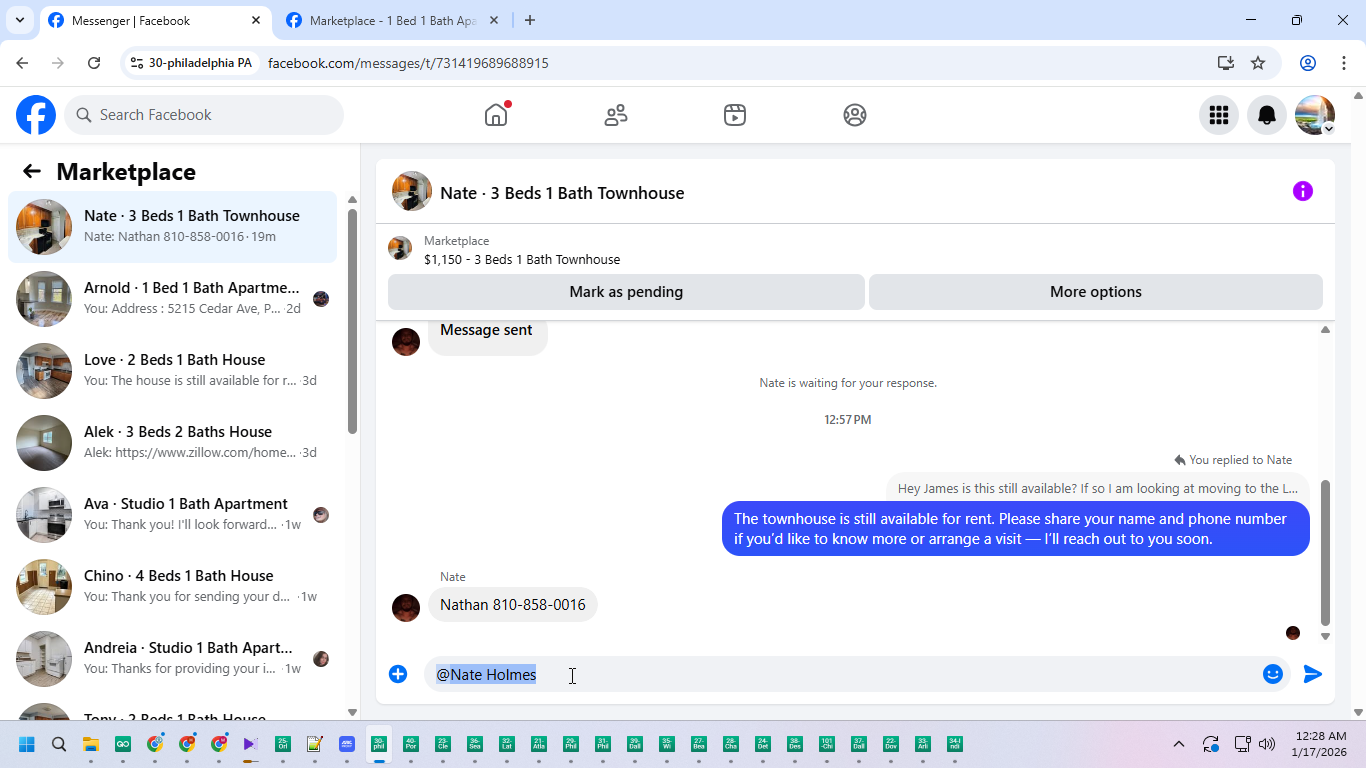The image size is (1366, 768).
Task: Open More options for listing
Action: [1096, 292]
